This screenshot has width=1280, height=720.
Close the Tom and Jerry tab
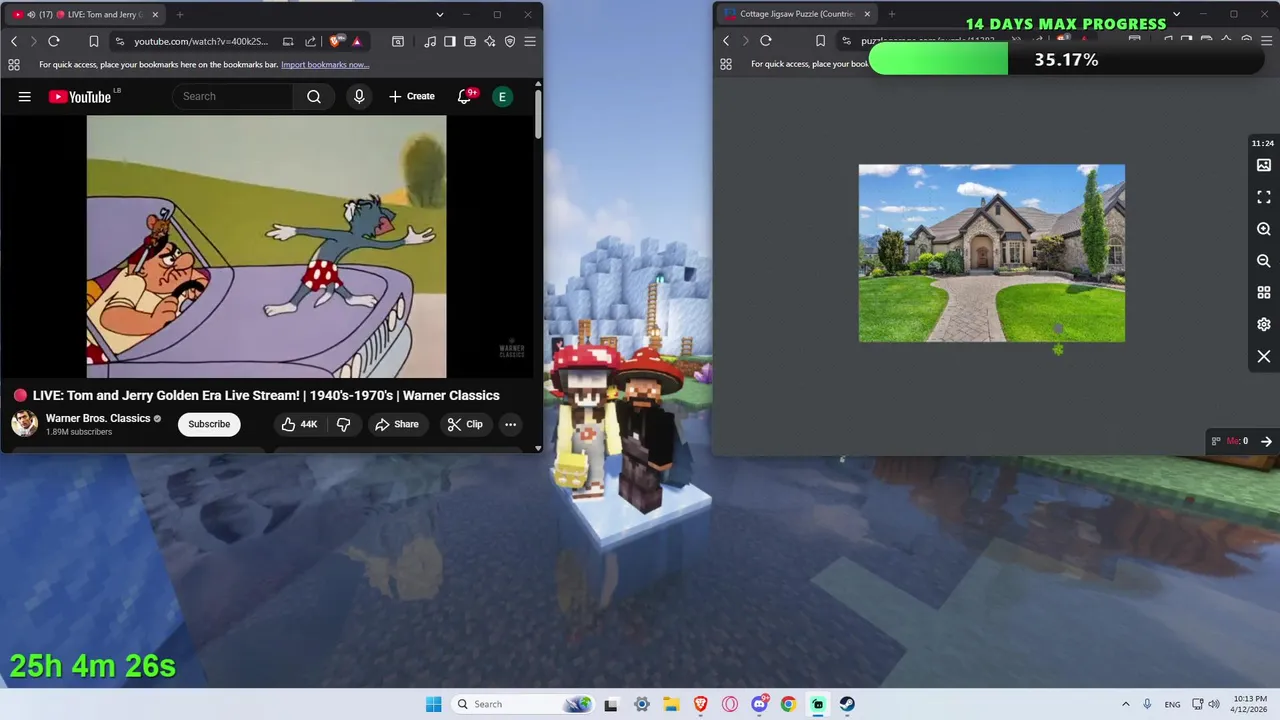coord(155,14)
